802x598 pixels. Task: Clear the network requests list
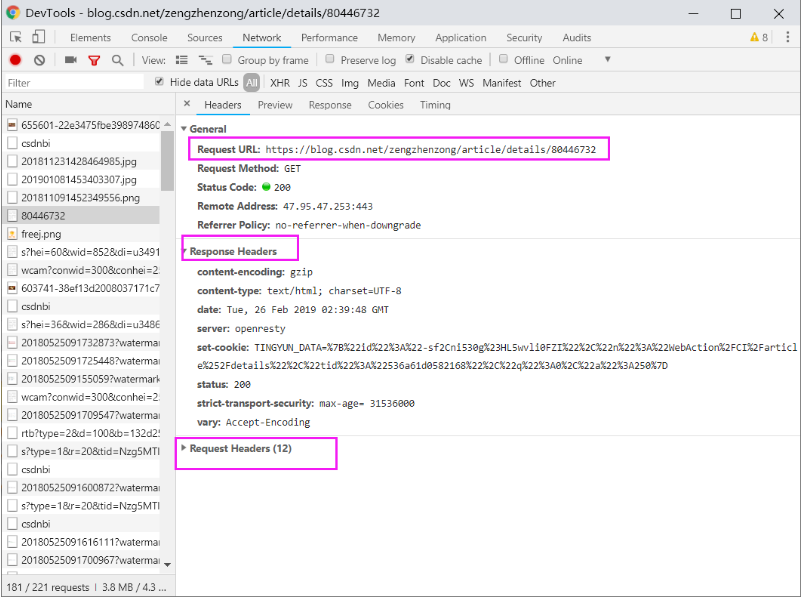[40, 60]
